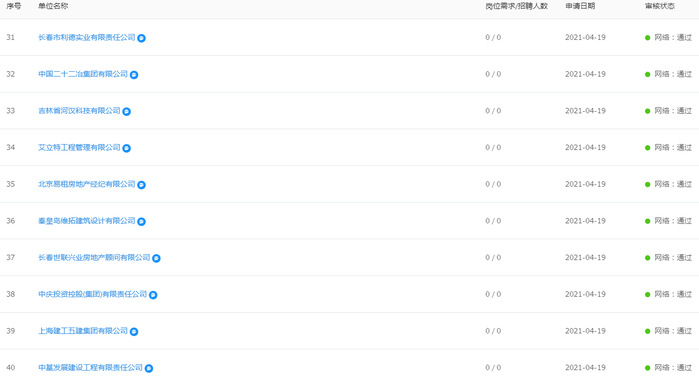Click chat icon beside 艾立特工程管理有限公司
This screenshot has height=376, width=699.
tap(127, 148)
